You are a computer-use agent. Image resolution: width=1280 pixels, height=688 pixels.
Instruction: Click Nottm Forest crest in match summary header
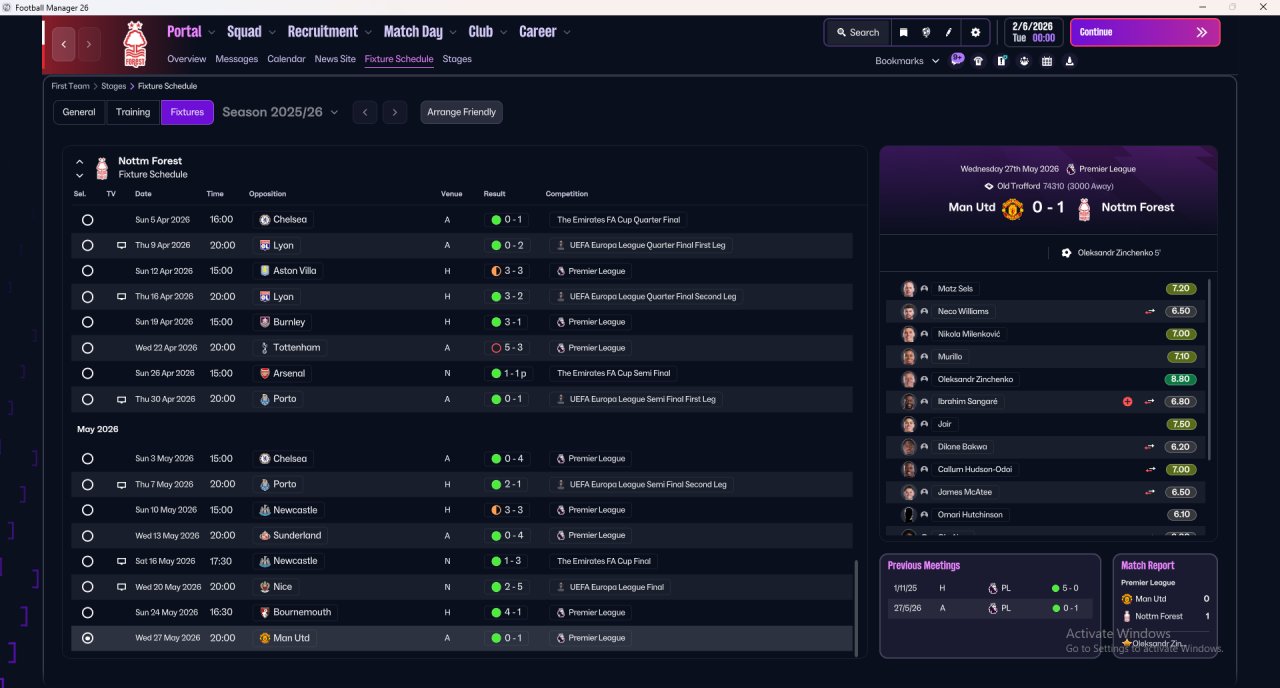coord(1083,208)
